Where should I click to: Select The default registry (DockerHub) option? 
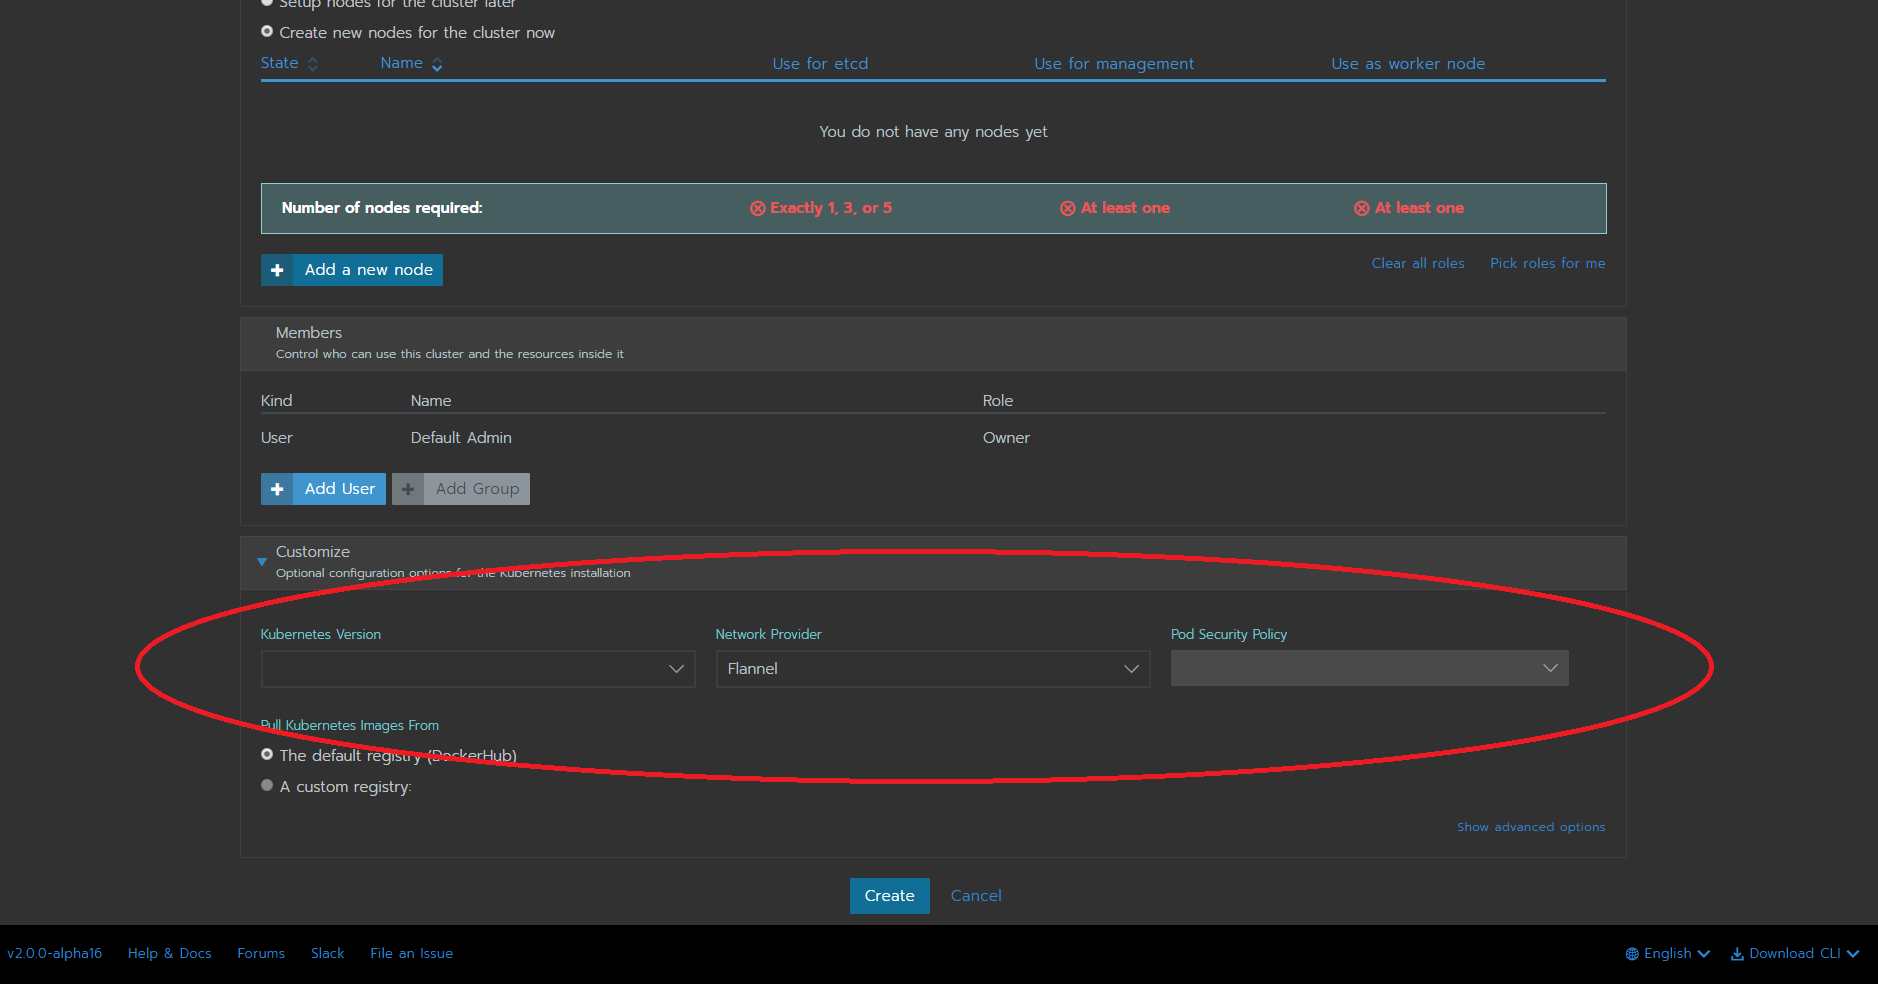click(x=266, y=754)
